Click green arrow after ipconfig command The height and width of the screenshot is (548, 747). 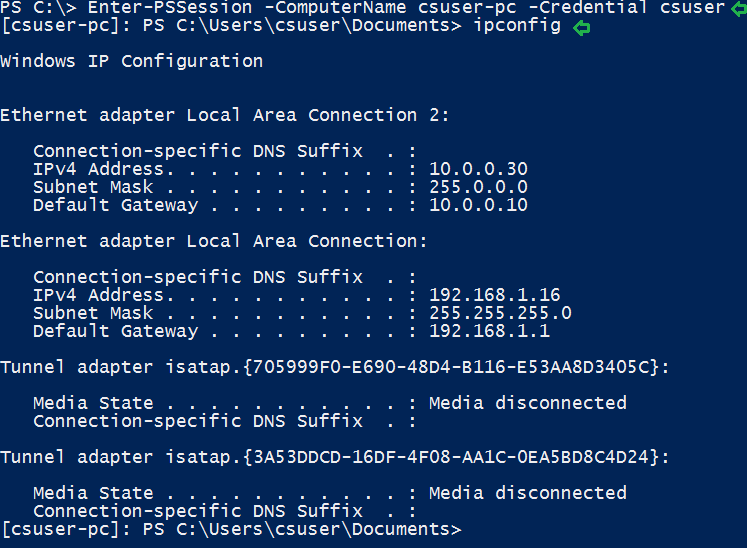pyautogui.click(x=580, y=27)
